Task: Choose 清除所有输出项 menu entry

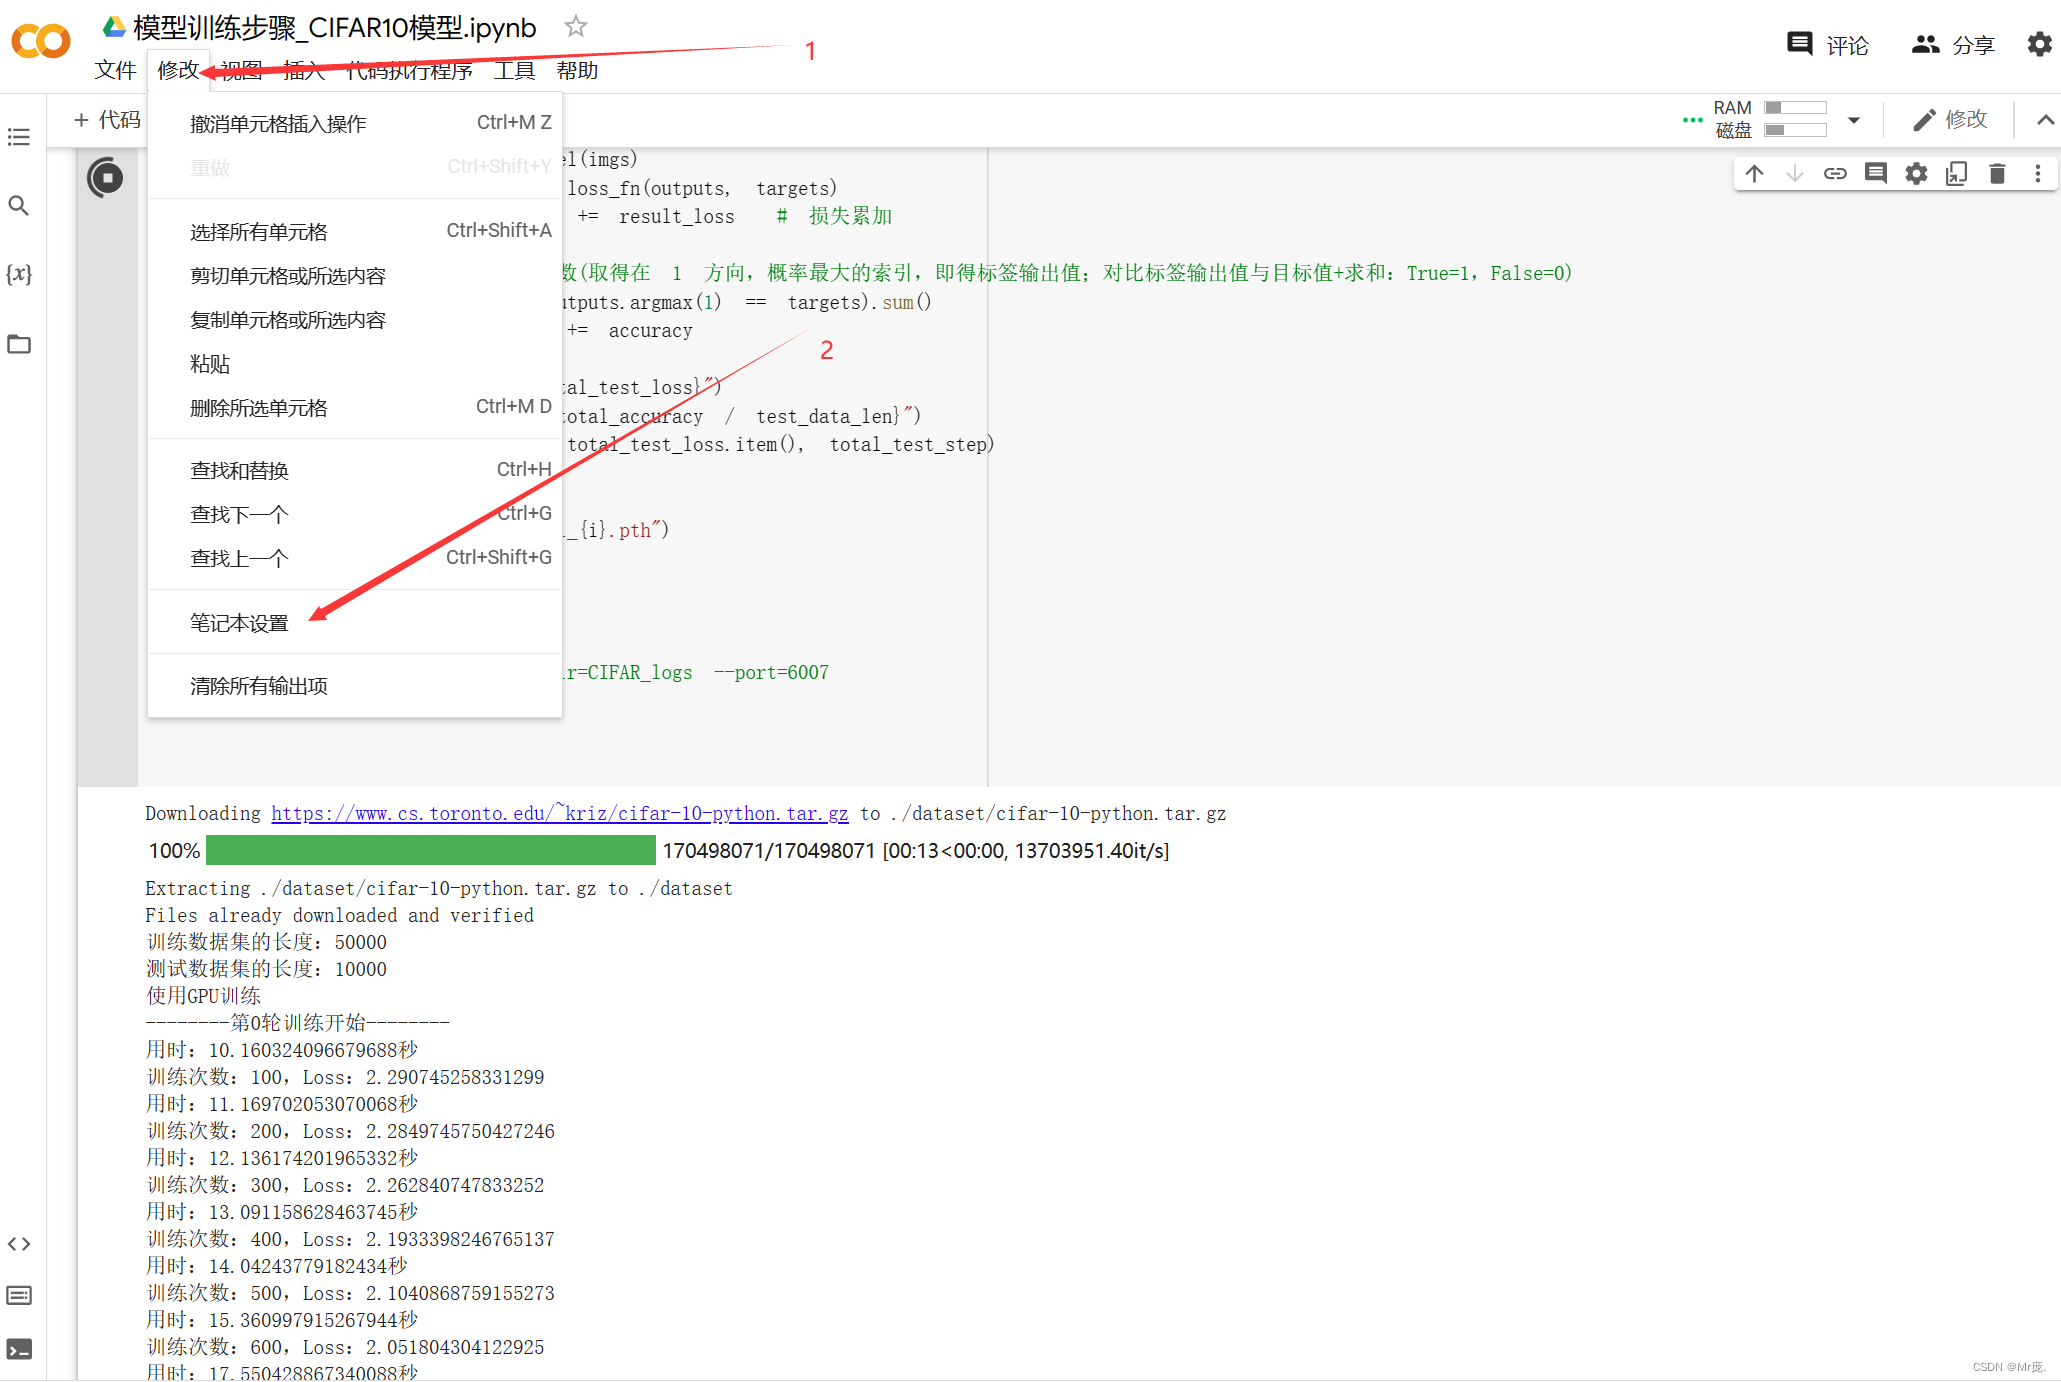Action: click(x=355, y=686)
